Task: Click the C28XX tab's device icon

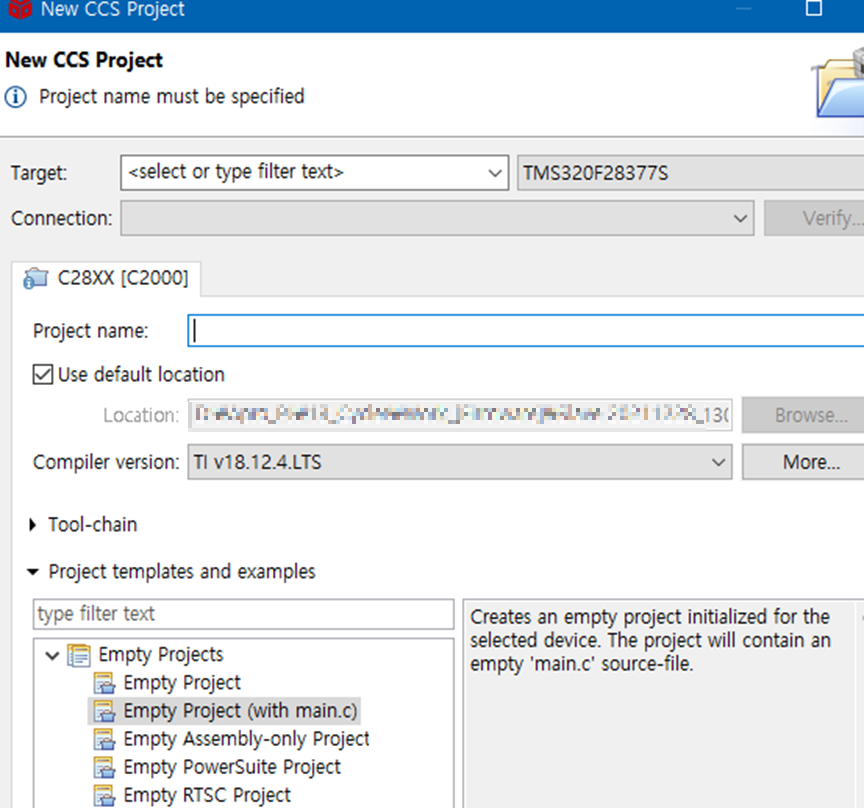Action: [x=36, y=278]
